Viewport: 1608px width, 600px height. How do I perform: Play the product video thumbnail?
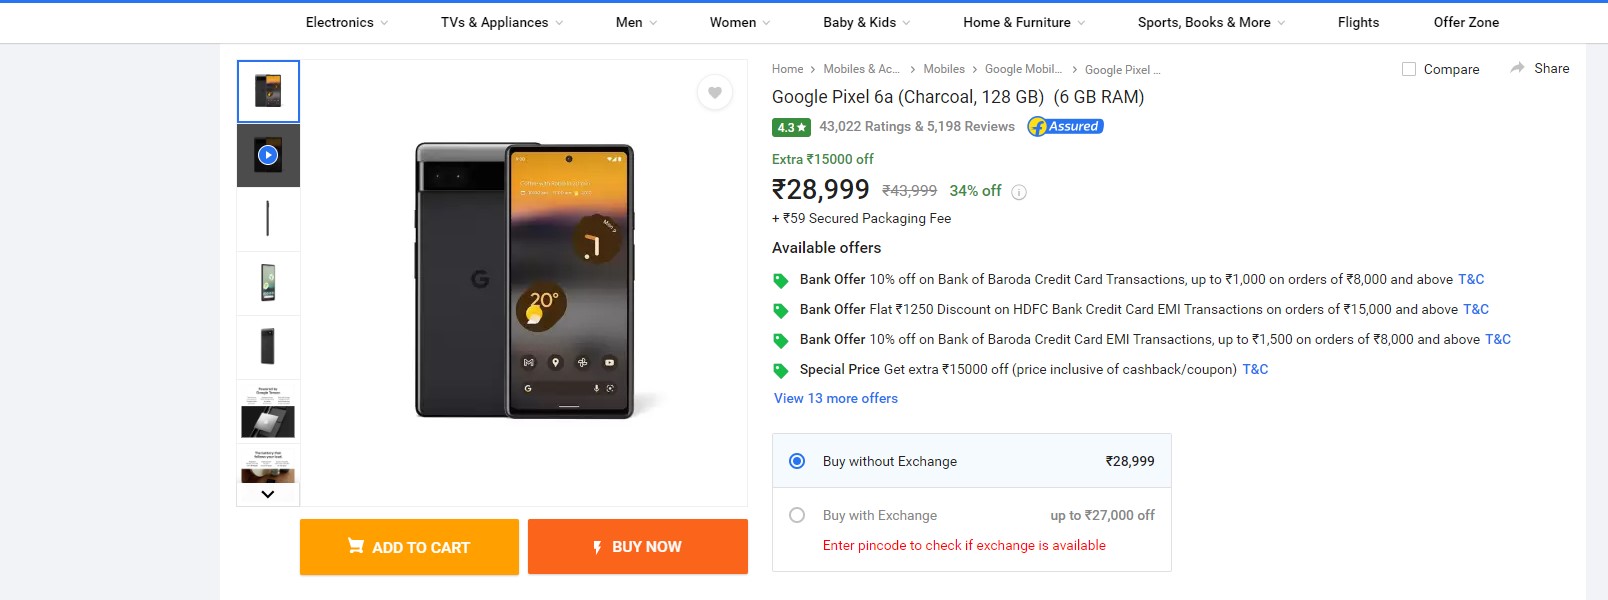click(268, 155)
